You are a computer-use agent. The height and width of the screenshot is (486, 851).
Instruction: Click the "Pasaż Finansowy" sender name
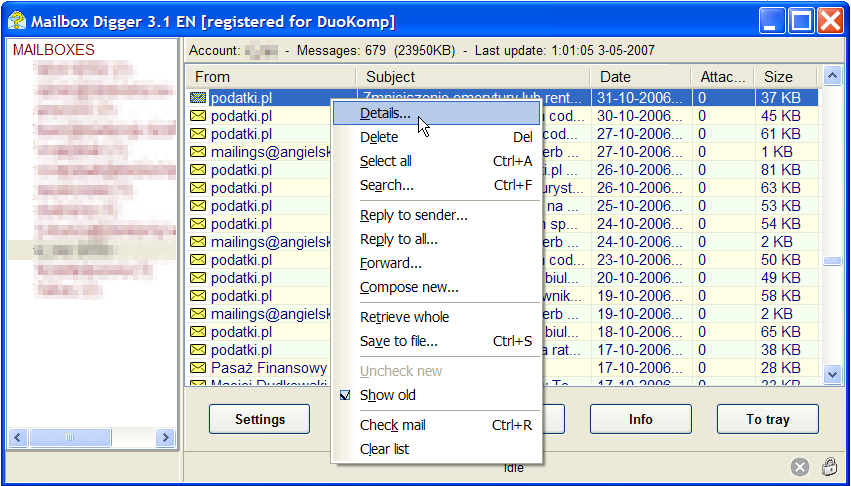pyautogui.click(x=269, y=368)
